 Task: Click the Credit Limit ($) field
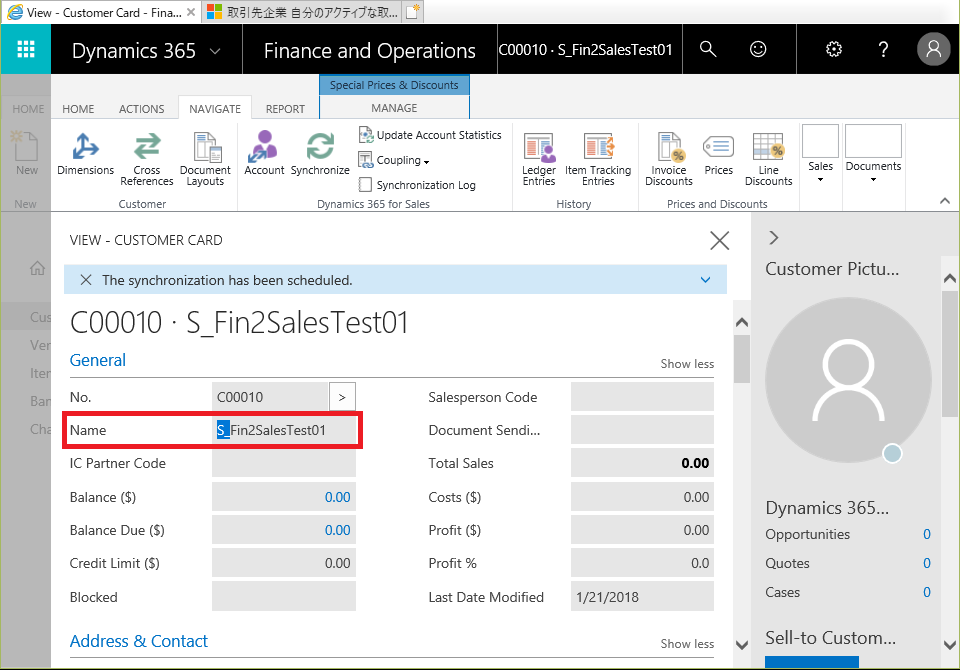pyautogui.click(x=284, y=563)
